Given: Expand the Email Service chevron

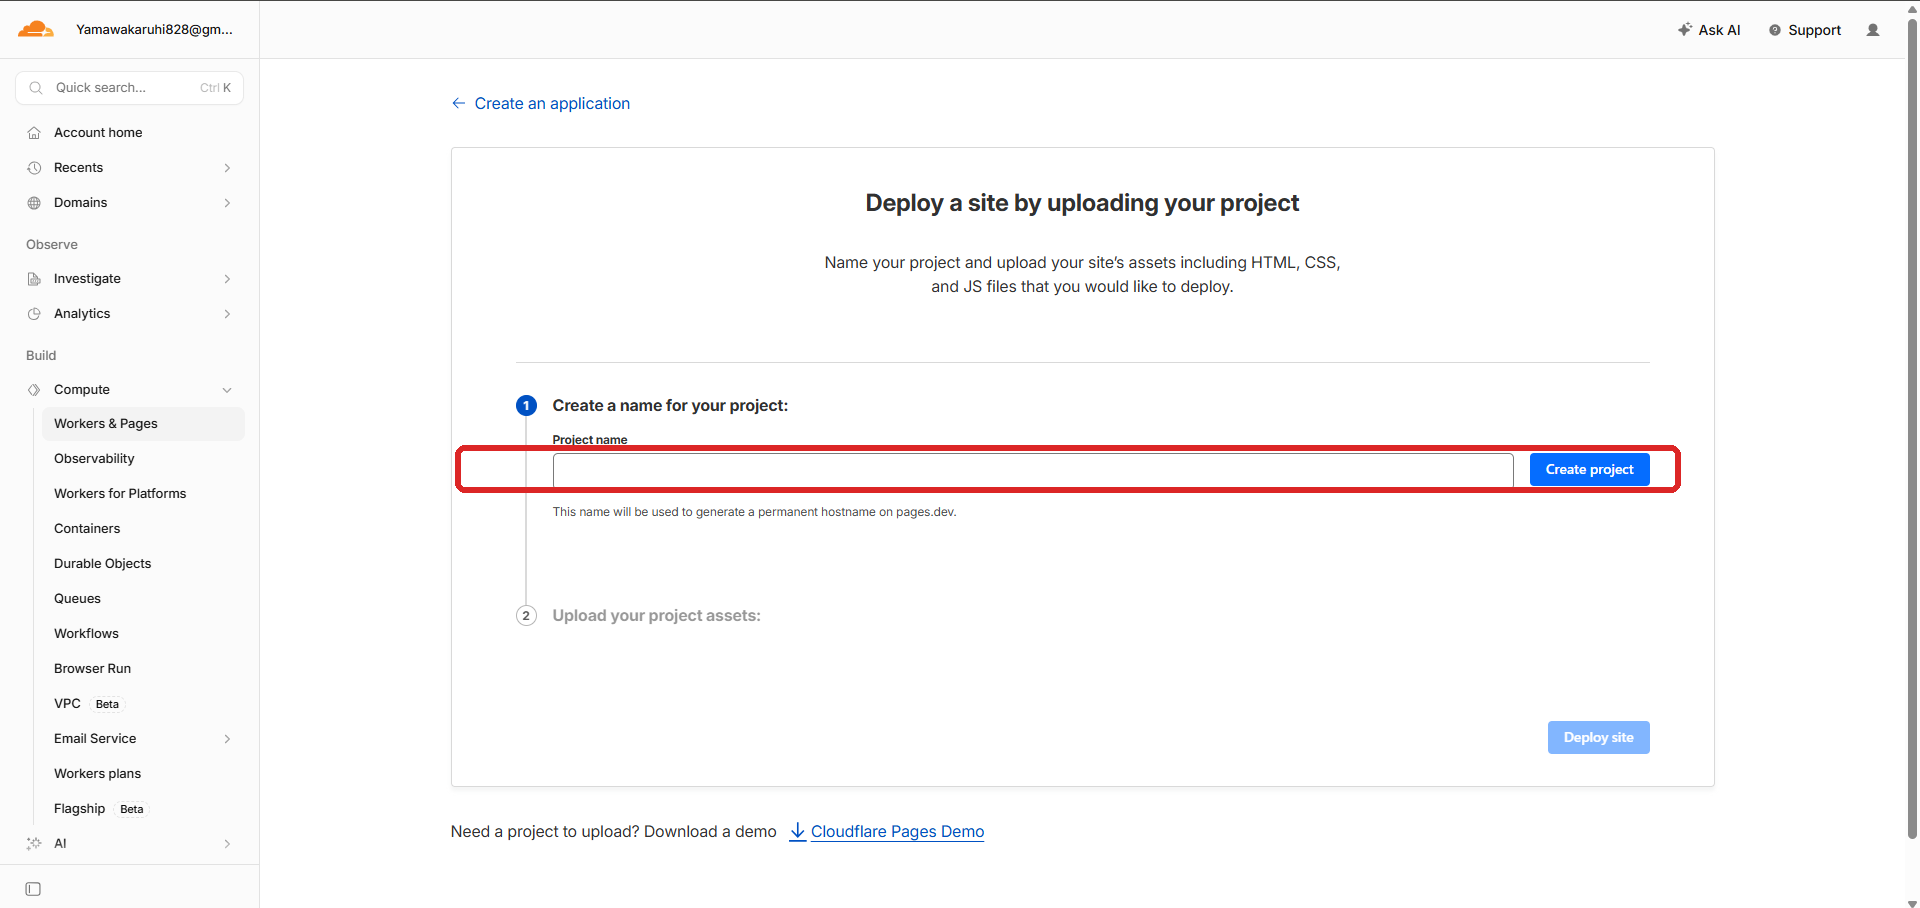Looking at the screenshot, I should point(227,739).
